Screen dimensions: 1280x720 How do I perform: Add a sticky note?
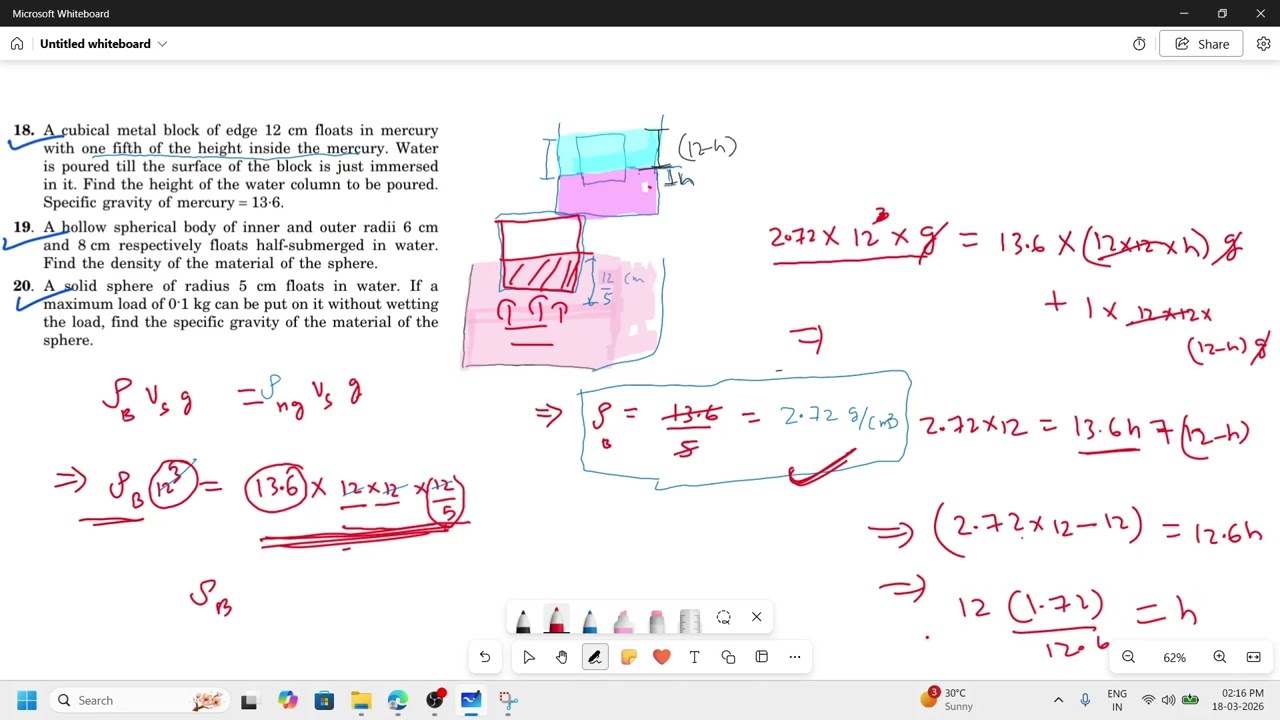628,657
